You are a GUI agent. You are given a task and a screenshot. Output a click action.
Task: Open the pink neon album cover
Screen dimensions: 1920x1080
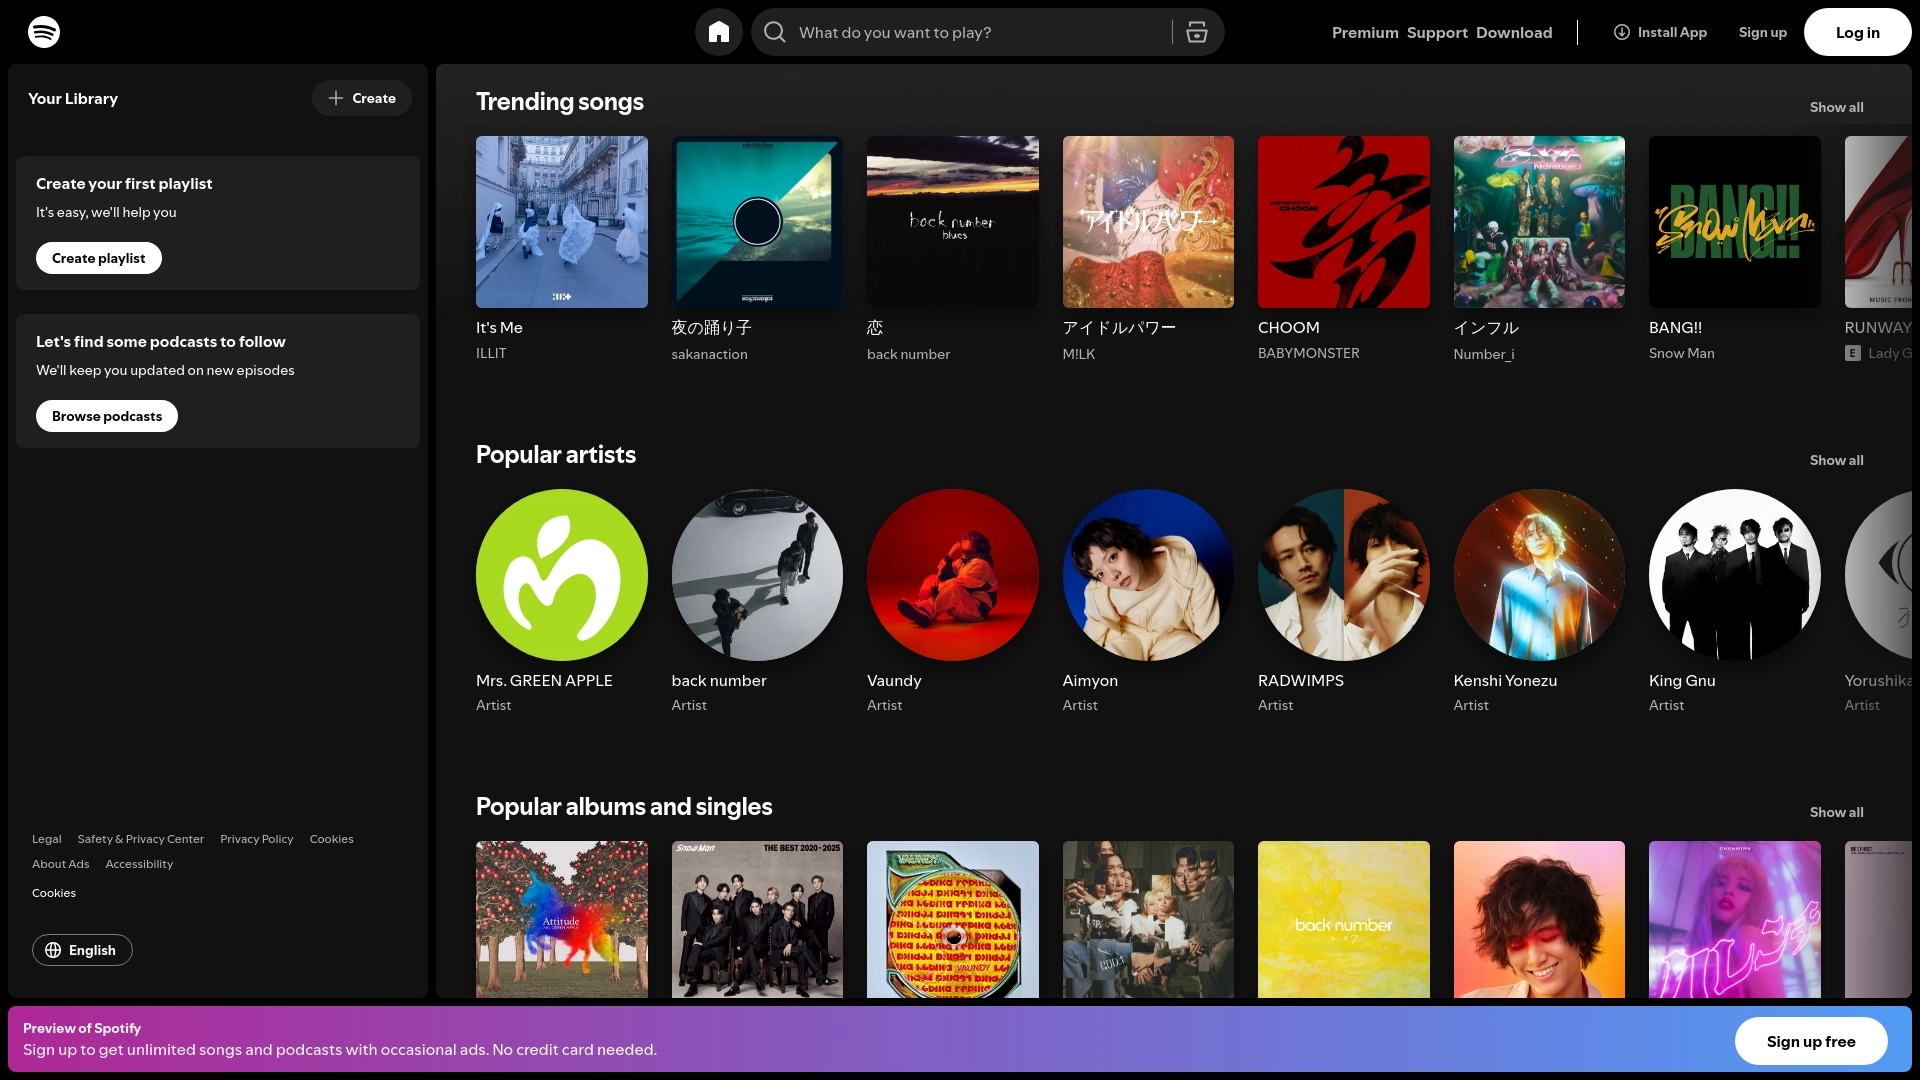1734,919
